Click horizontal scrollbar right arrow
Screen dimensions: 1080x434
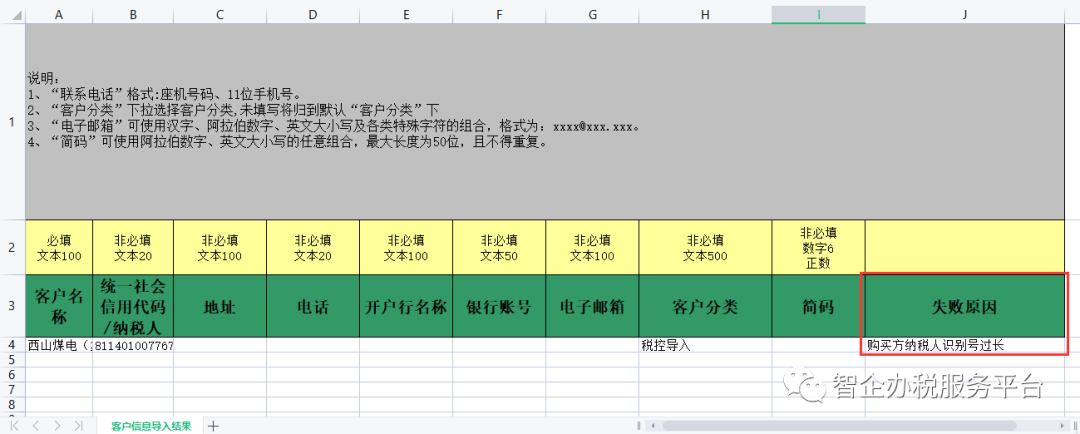coord(1064,426)
